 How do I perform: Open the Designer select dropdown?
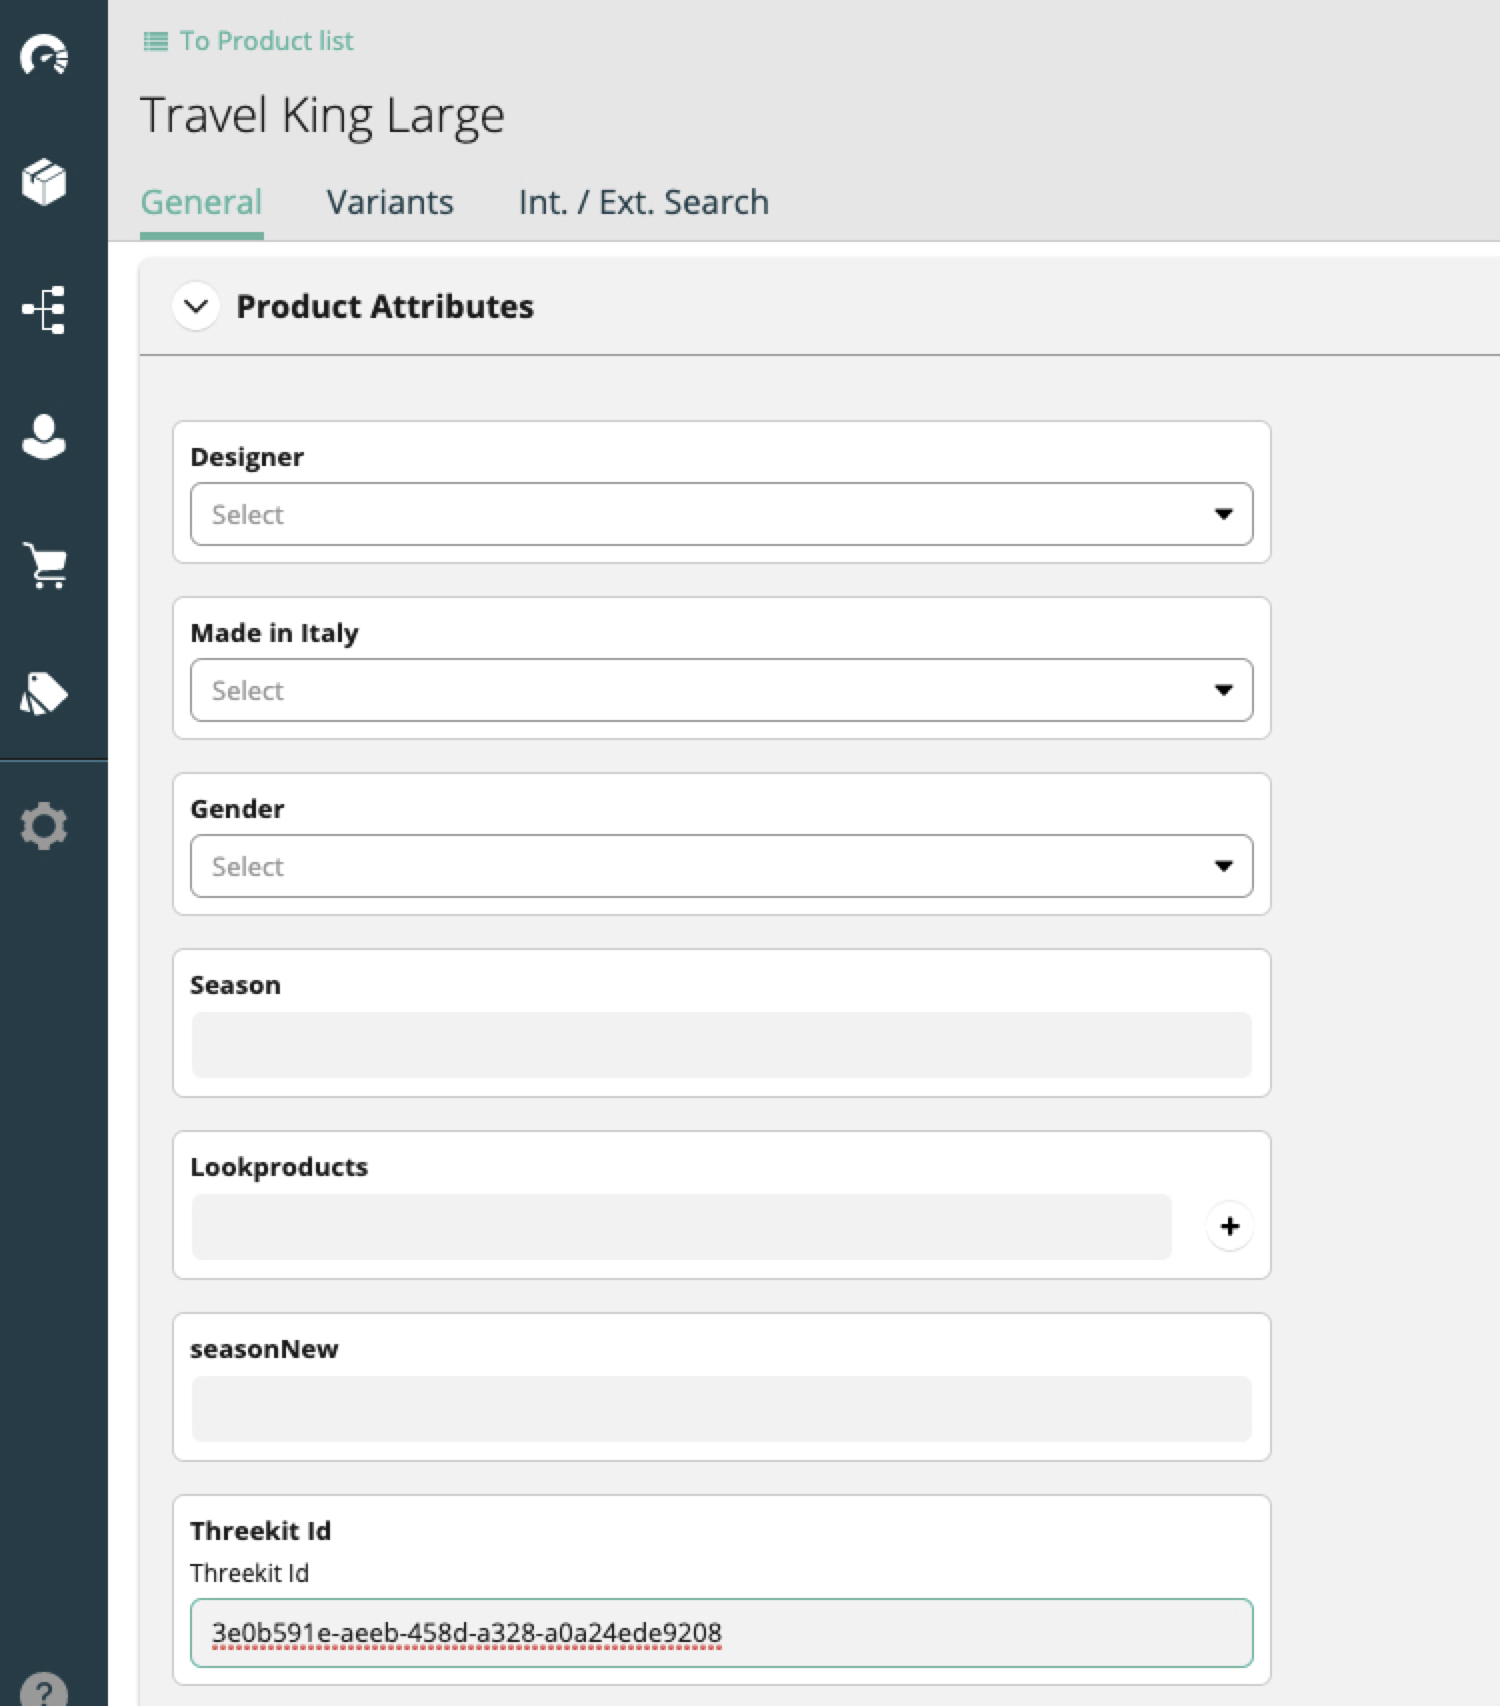pos(721,514)
